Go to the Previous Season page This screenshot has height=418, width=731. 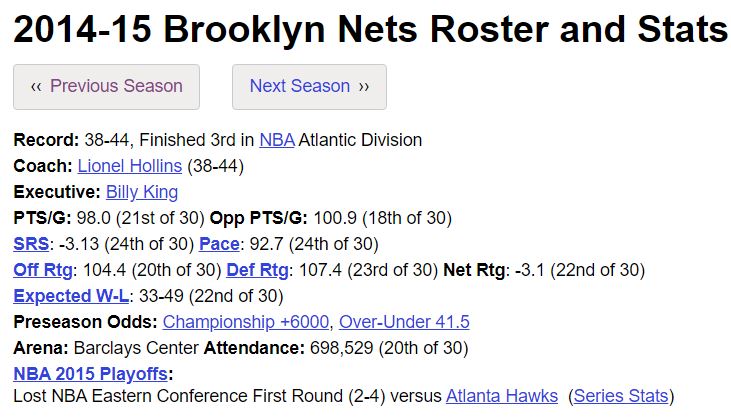(106, 87)
